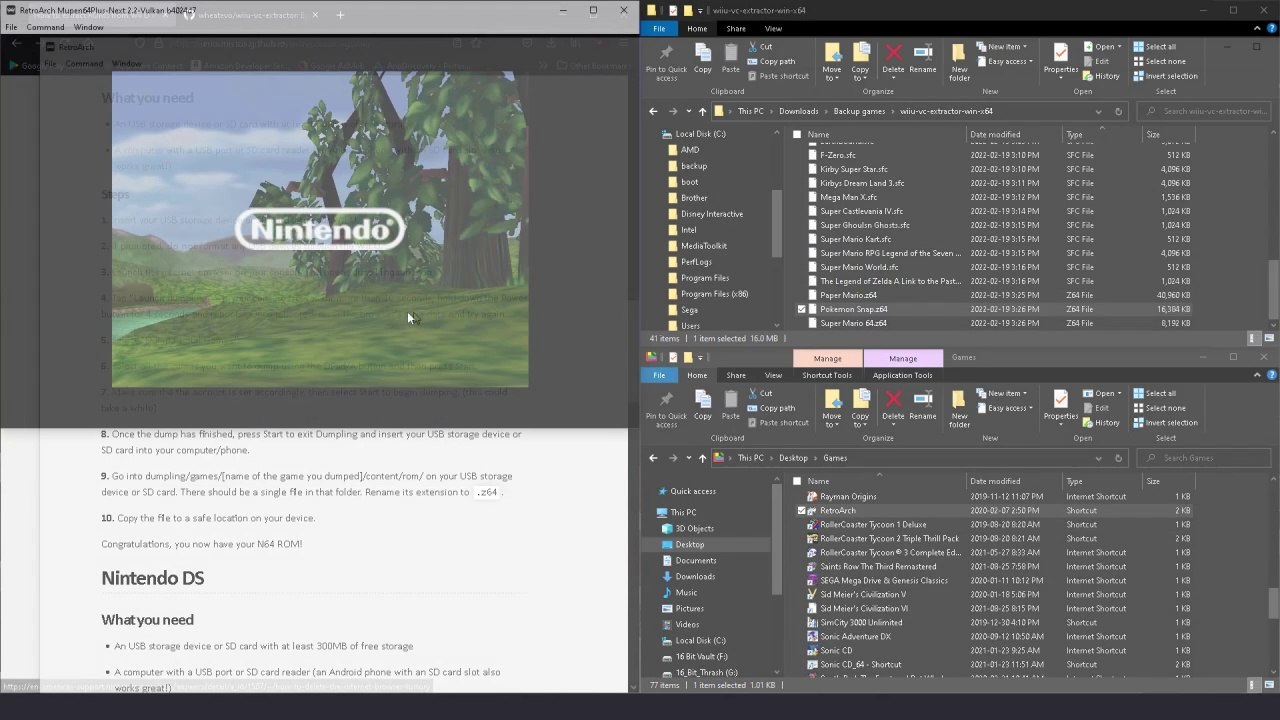Click Invert selection in wiiu-vc-extractor window ribbon

(x=1165, y=76)
